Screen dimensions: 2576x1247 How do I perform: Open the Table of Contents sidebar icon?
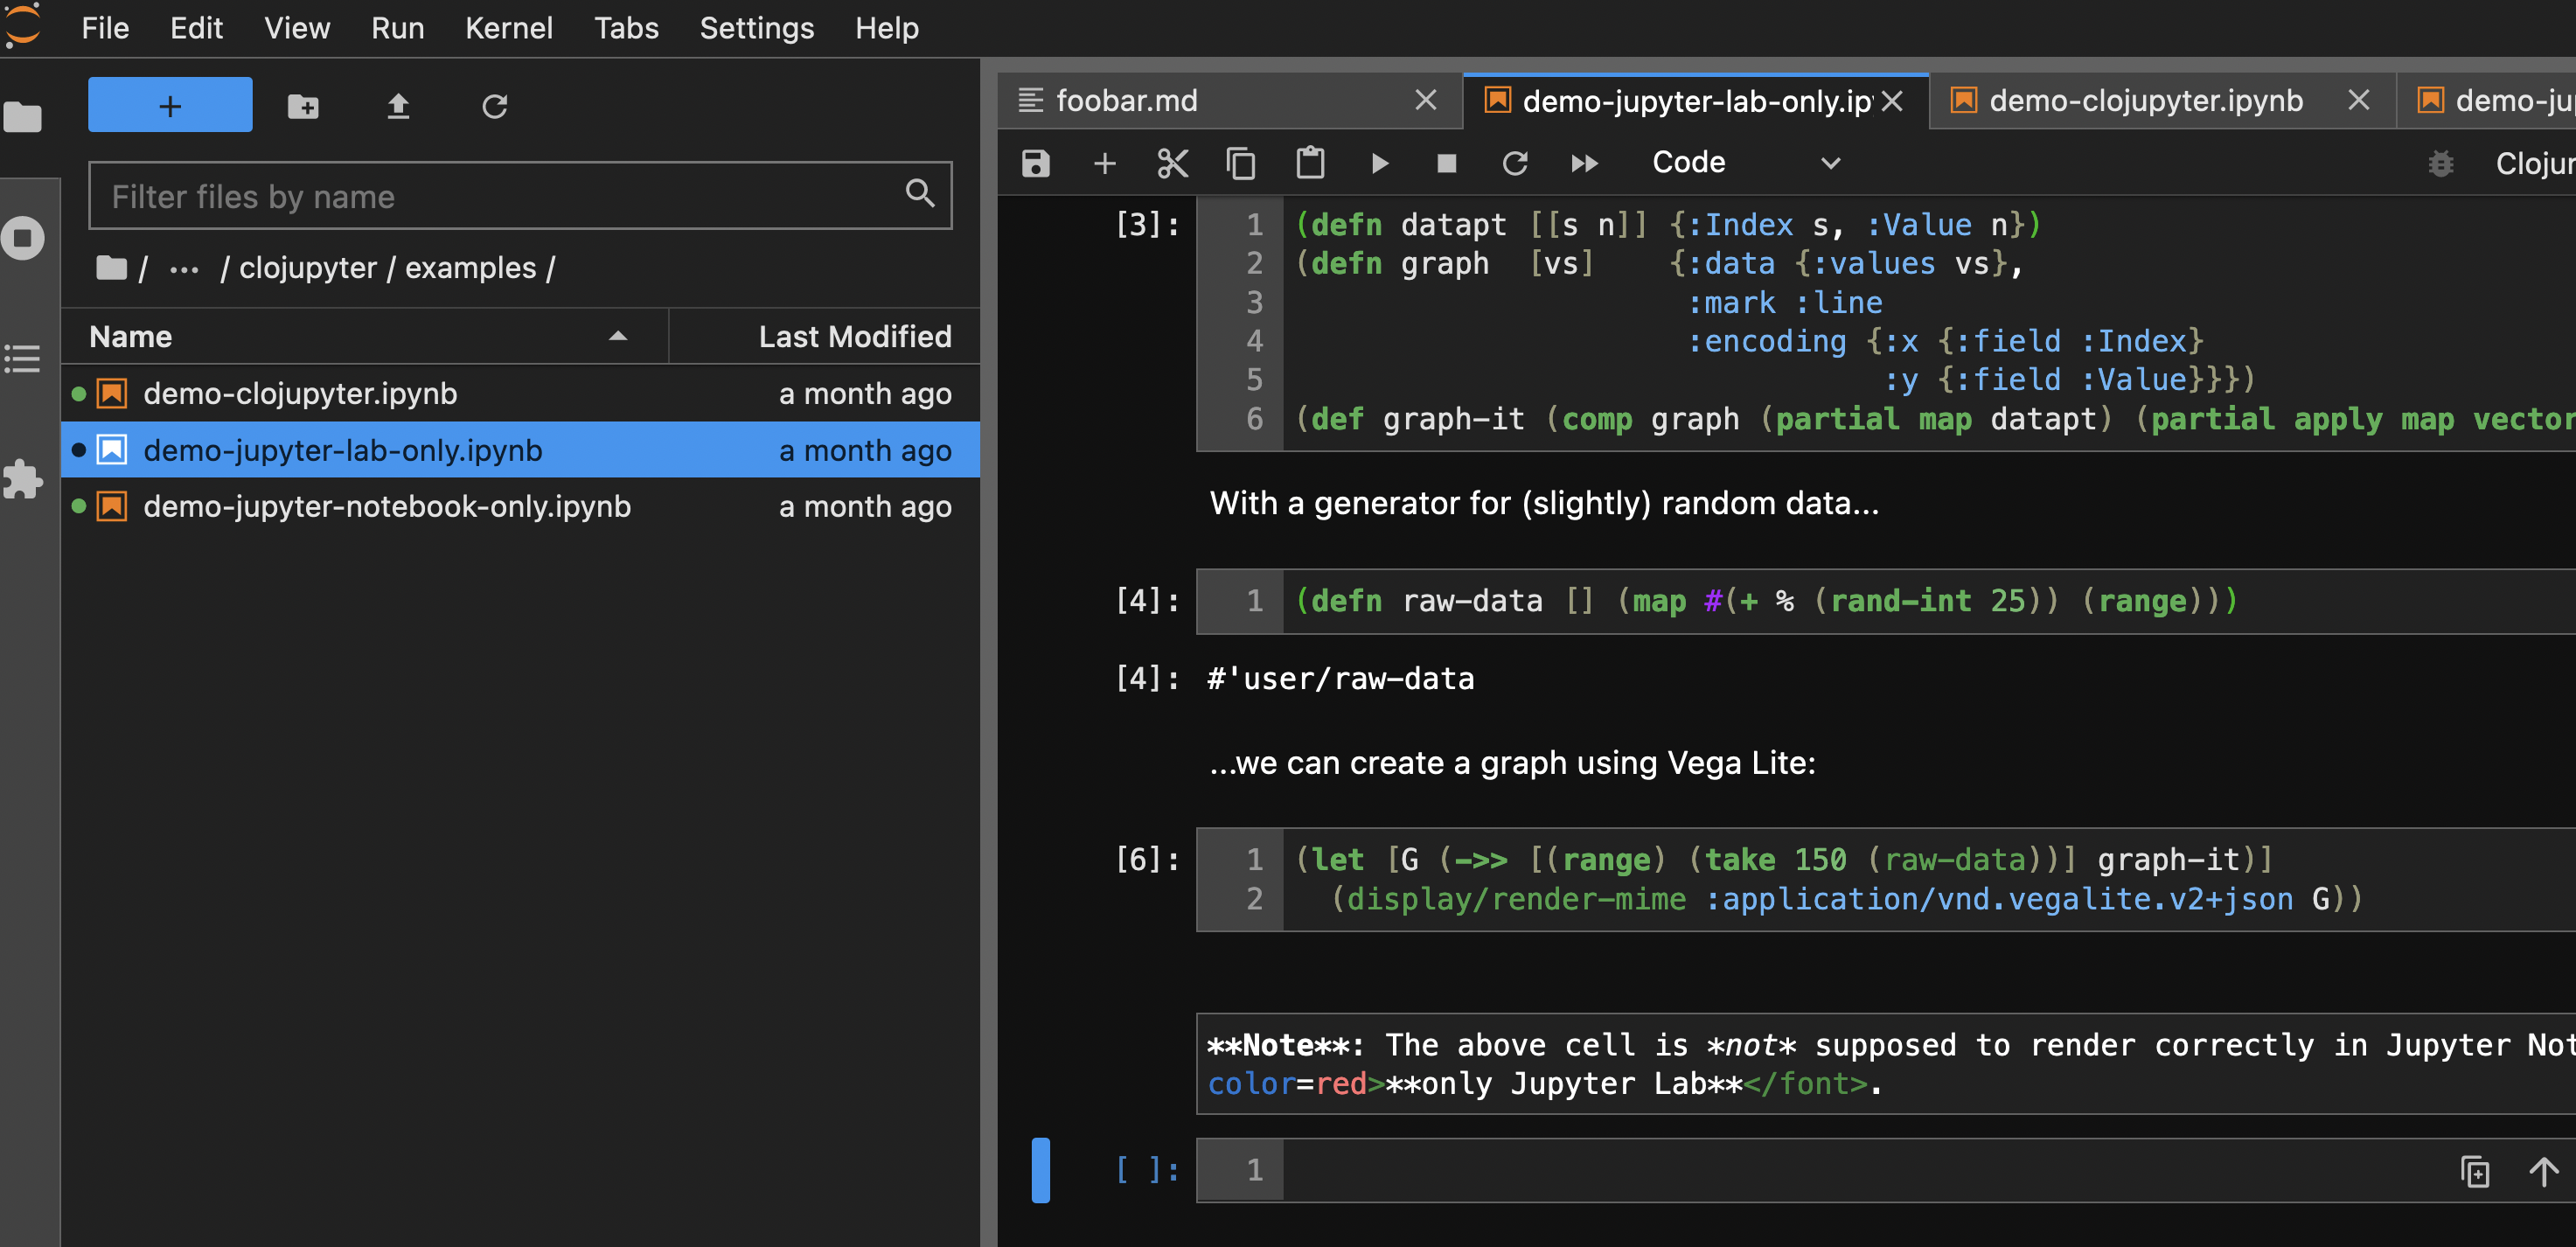coord(23,358)
